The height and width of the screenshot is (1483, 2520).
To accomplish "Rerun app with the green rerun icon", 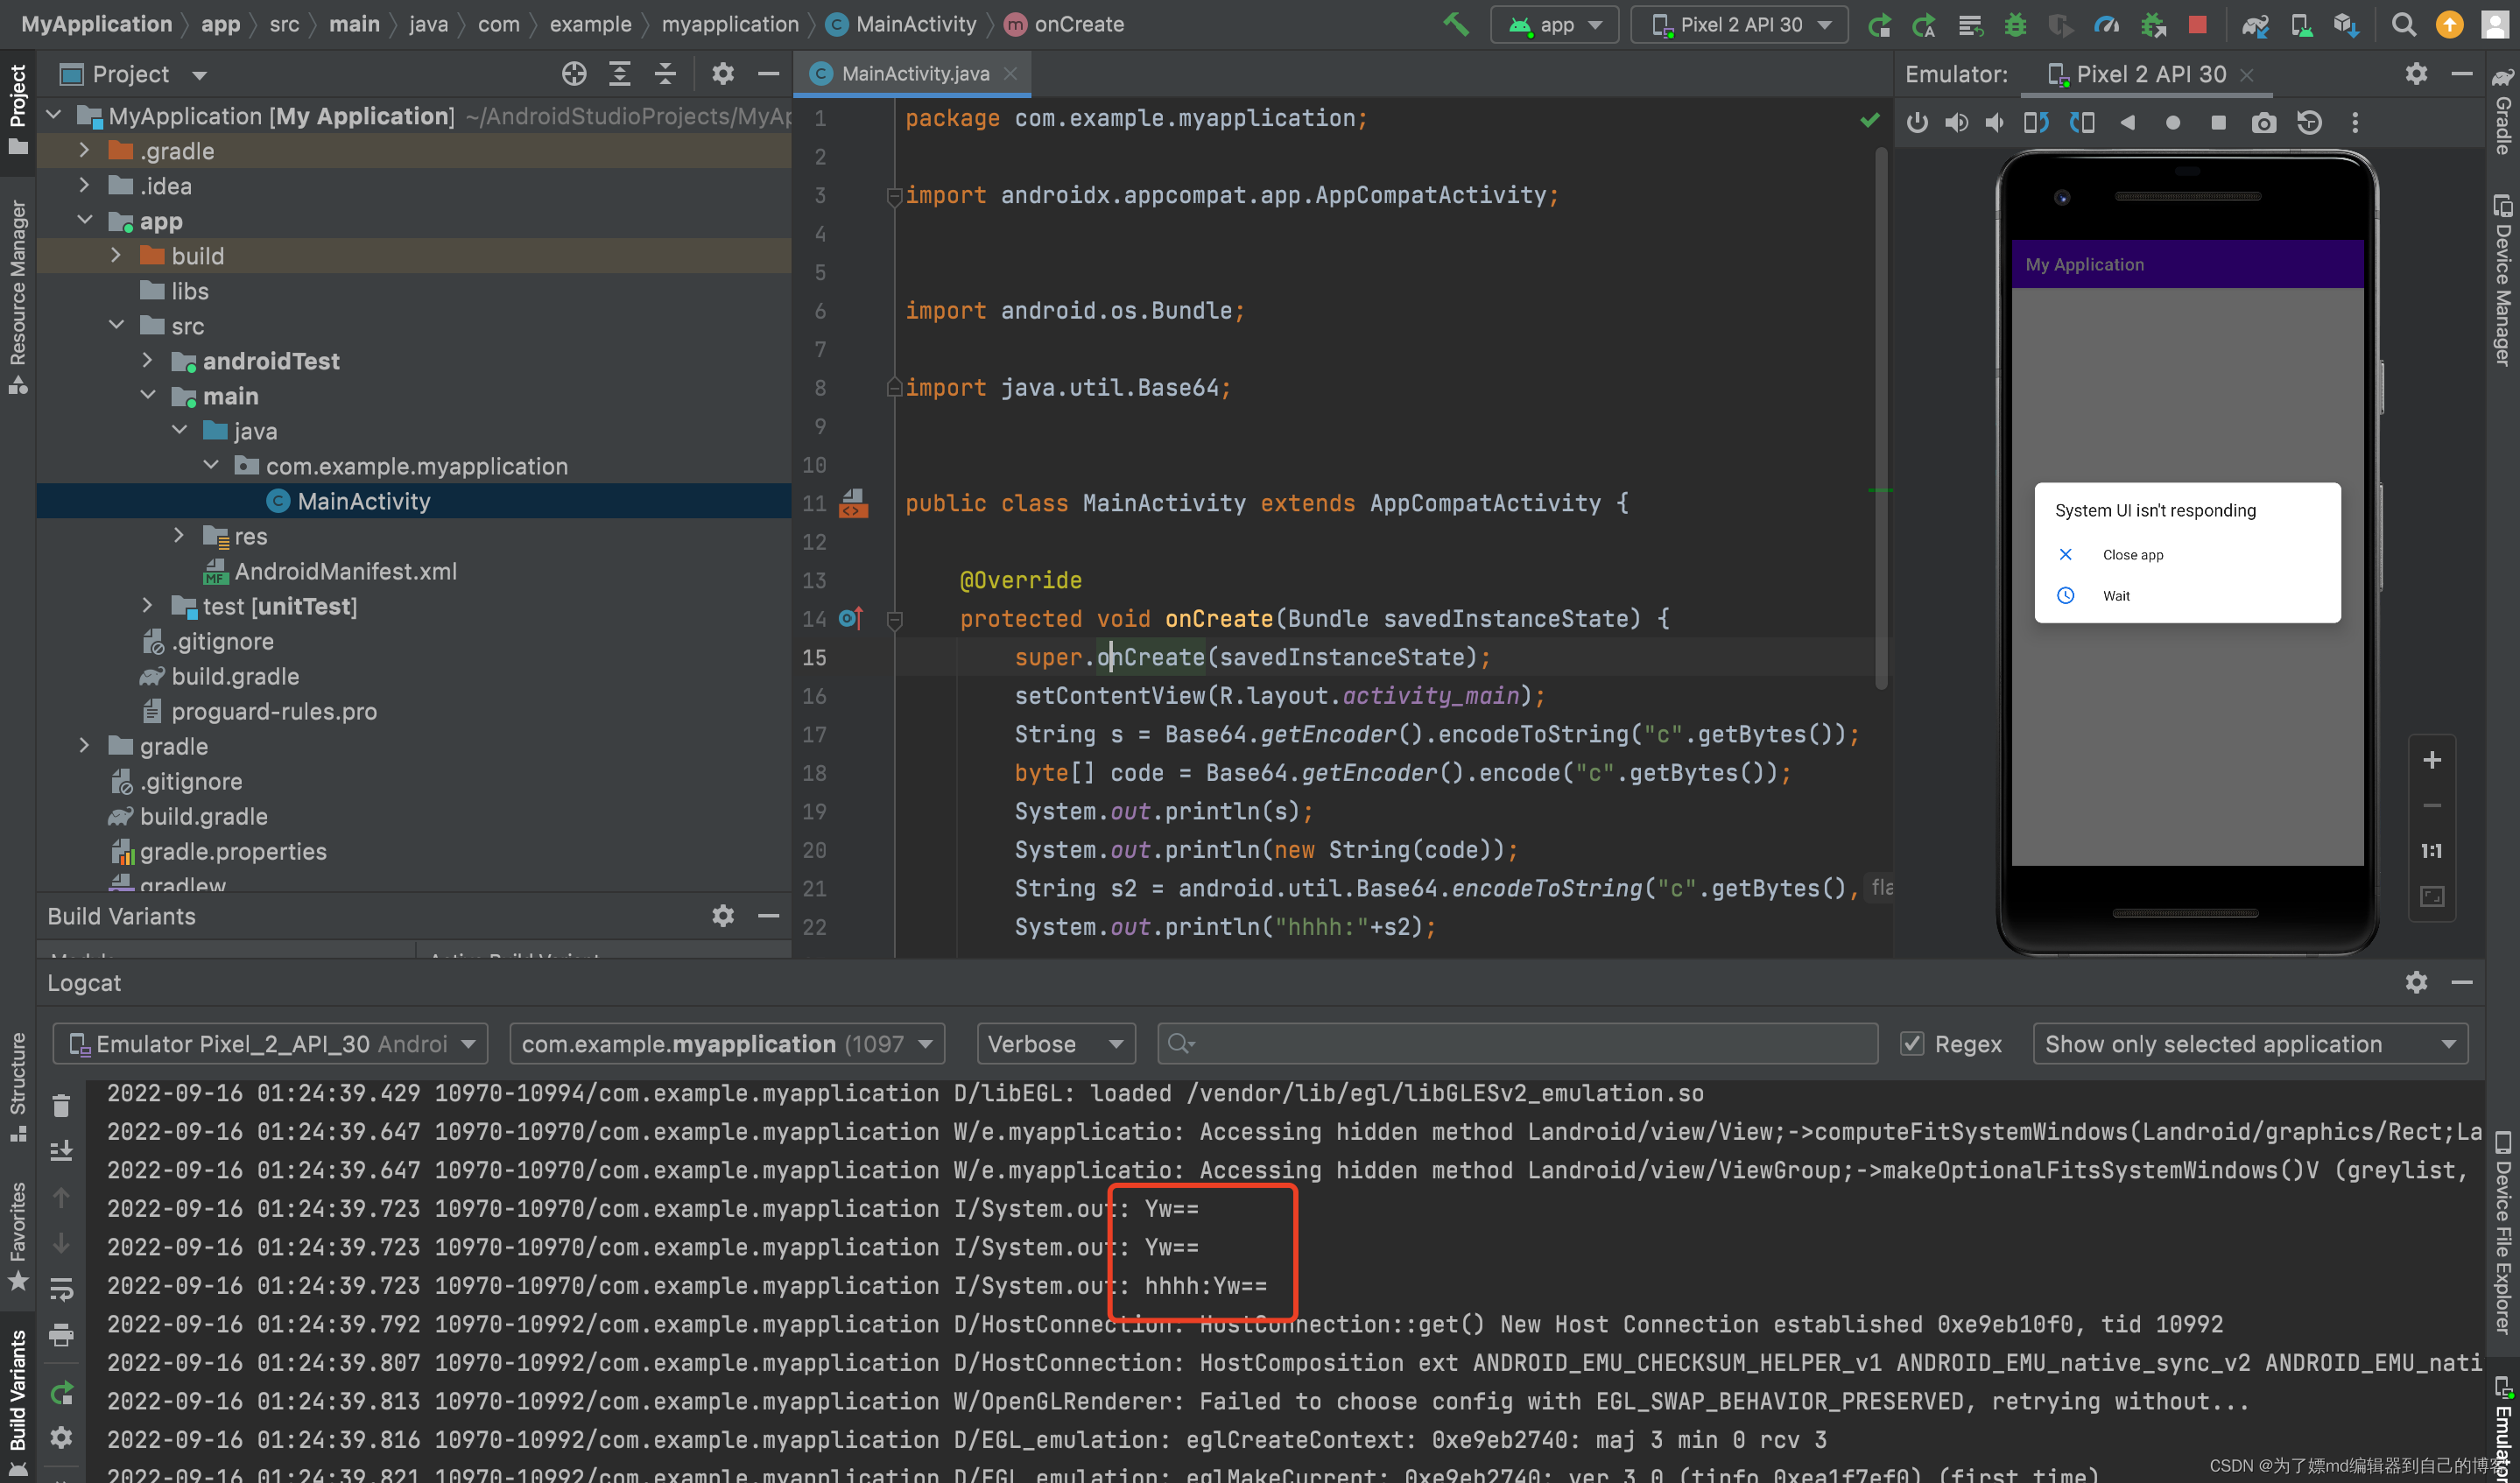I will pyautogui.click(x=1879, y=25).
